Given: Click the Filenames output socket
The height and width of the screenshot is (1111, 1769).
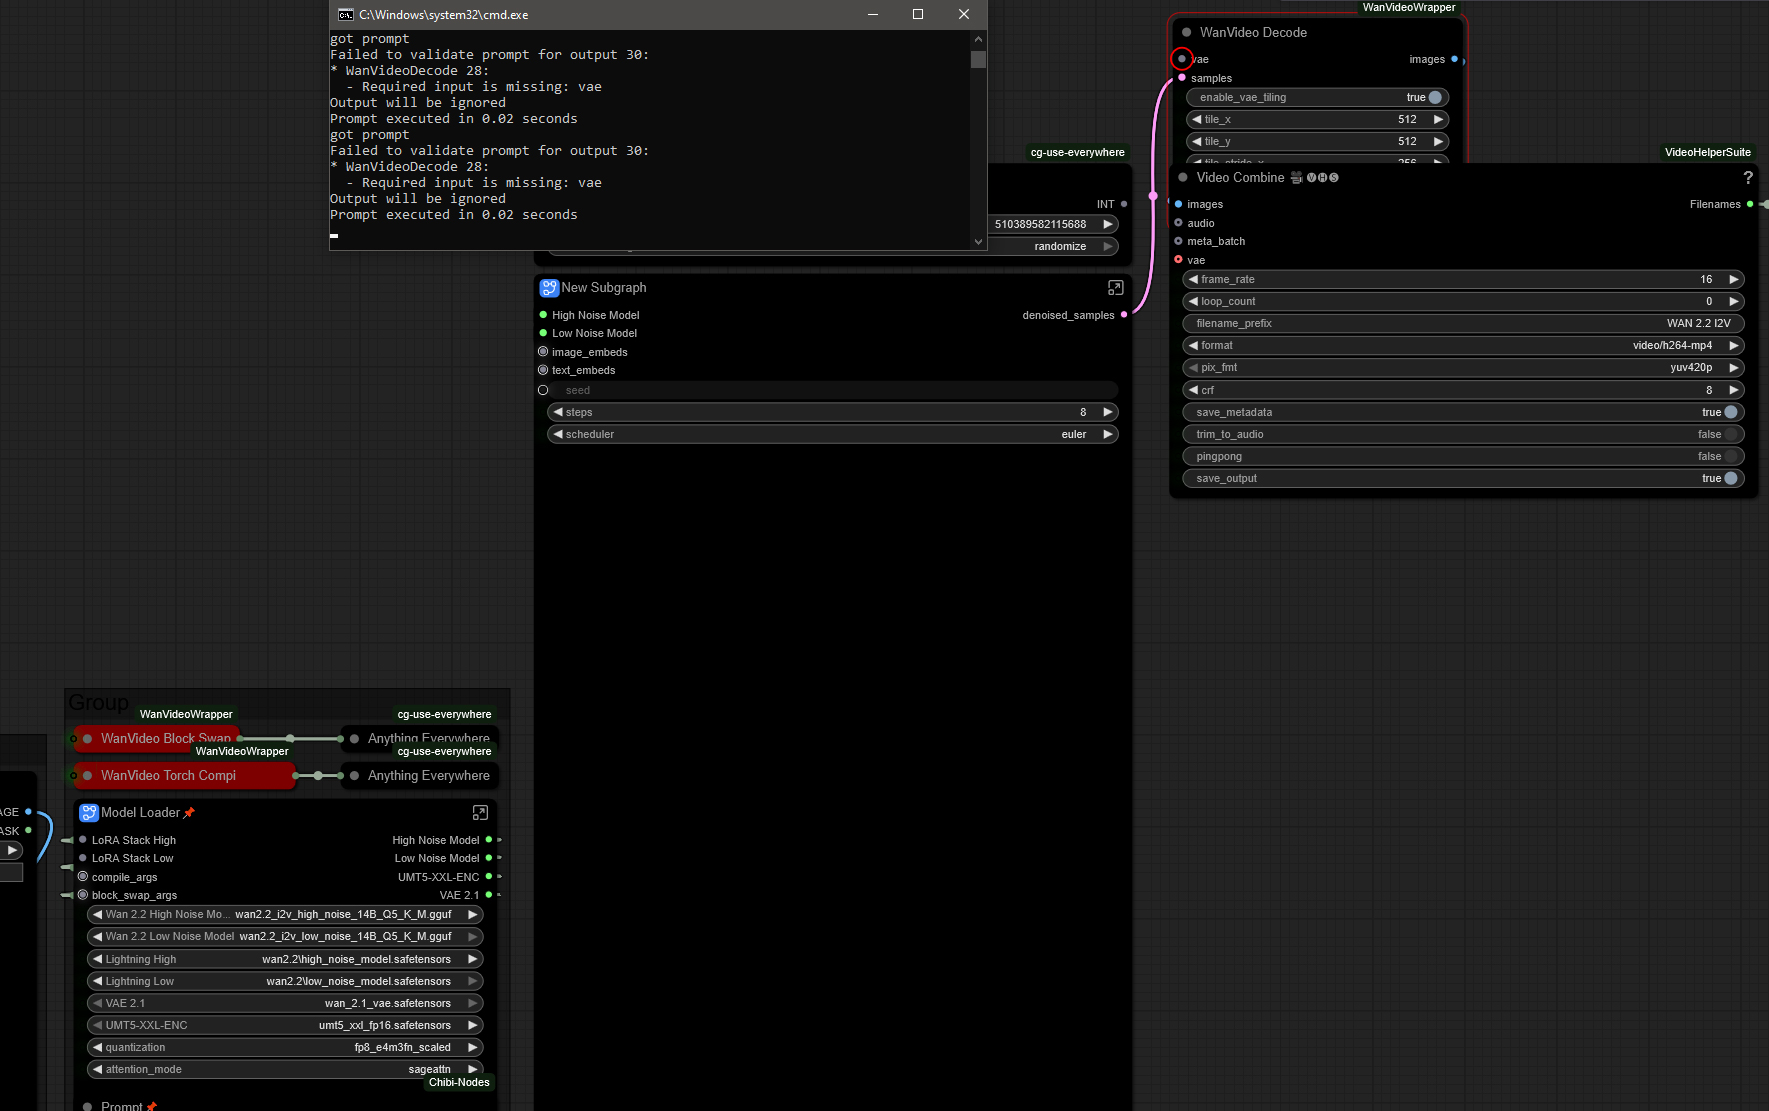Looking at the screenshot, I should coord(1750,204).
